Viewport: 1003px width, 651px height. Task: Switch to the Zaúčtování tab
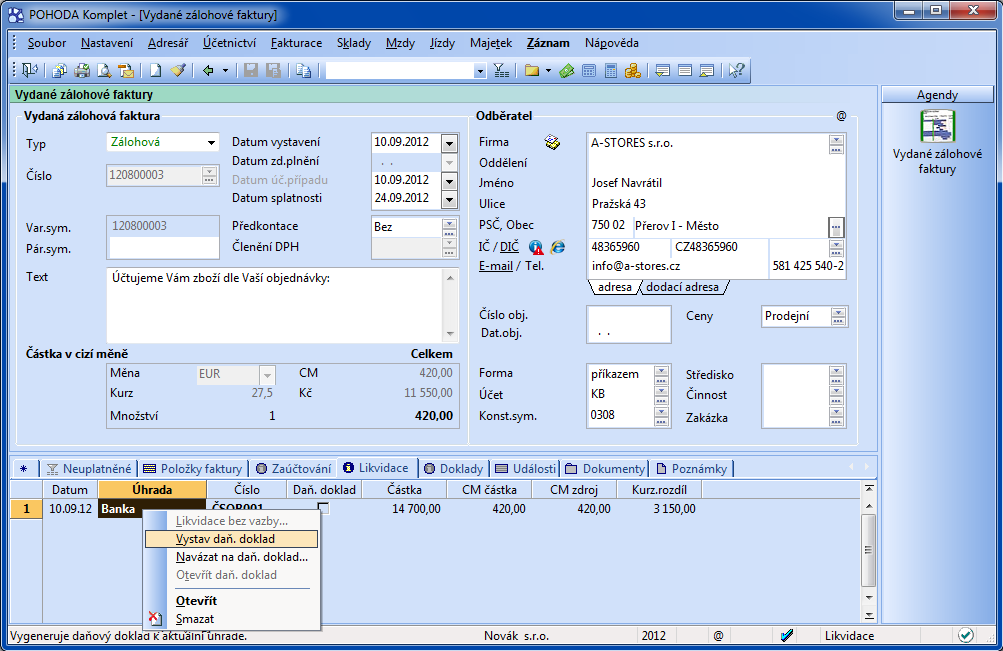pyautogui.click(x=294, y=469)
